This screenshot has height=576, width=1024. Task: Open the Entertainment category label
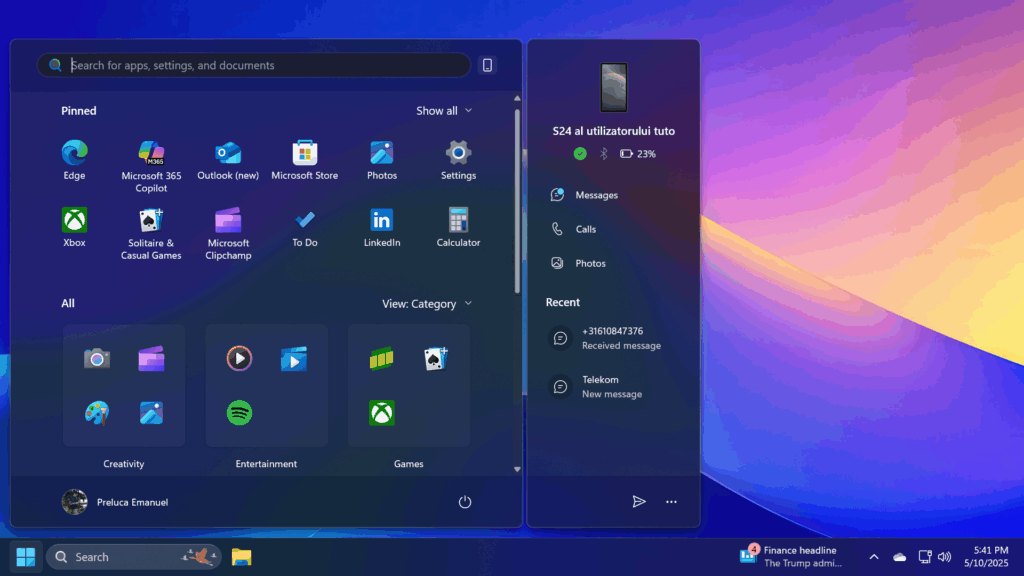[x=266, y=464]
